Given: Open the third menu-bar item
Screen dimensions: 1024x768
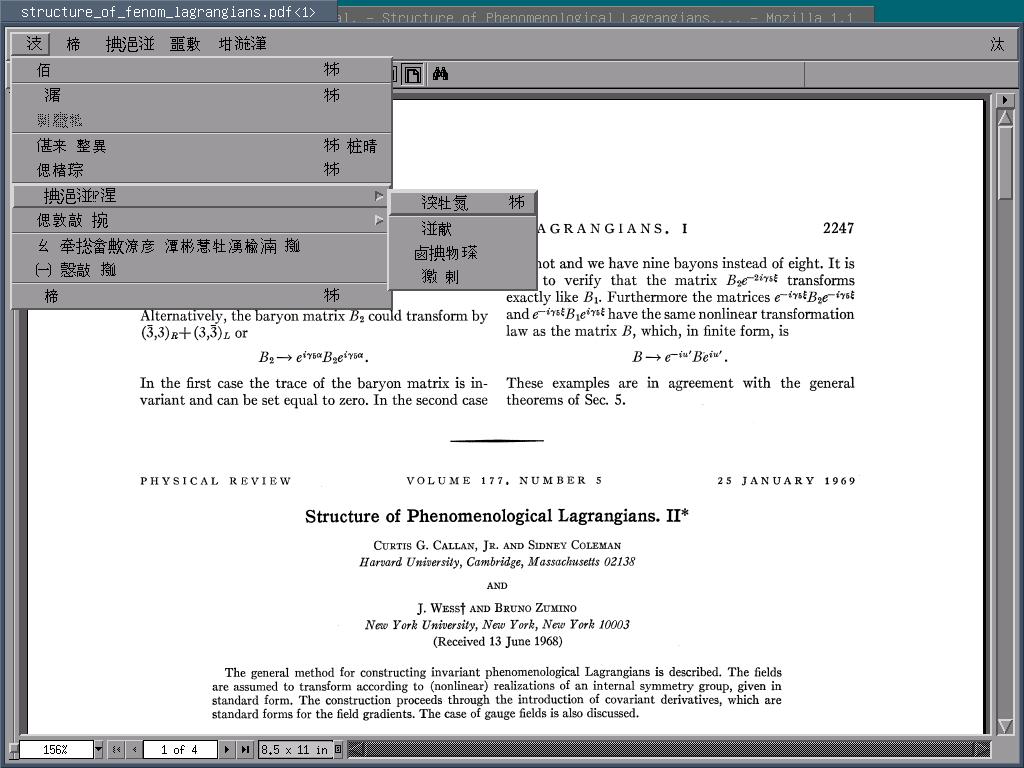Looking at the screenshot, I should pos(130,44).
